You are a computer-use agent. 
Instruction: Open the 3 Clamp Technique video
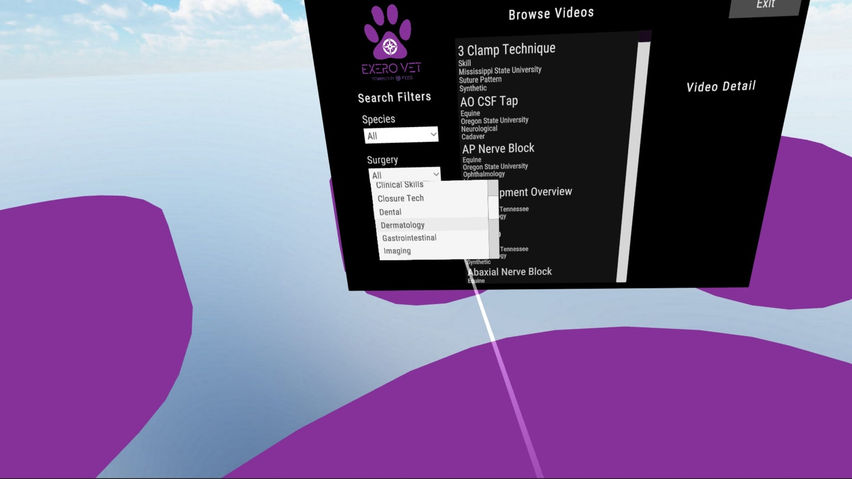pos(506,50)
